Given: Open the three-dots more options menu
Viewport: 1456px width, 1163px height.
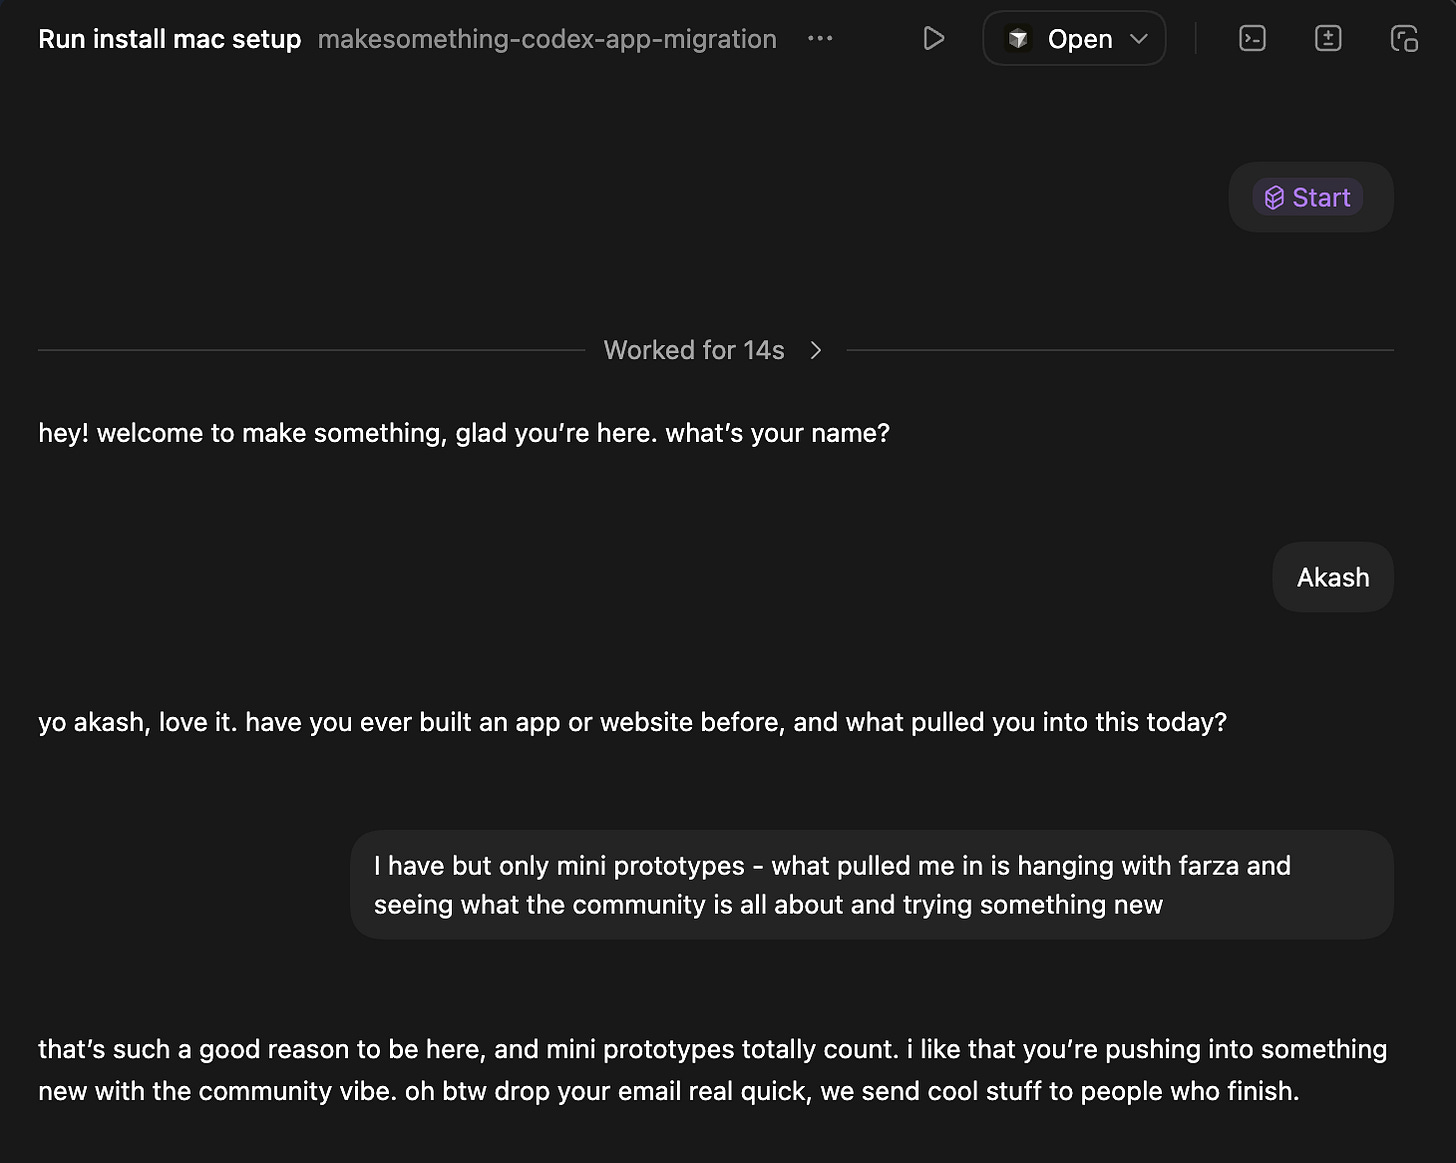Looking at the screenshot, I should pyautogui.click(x=820, y=39).
